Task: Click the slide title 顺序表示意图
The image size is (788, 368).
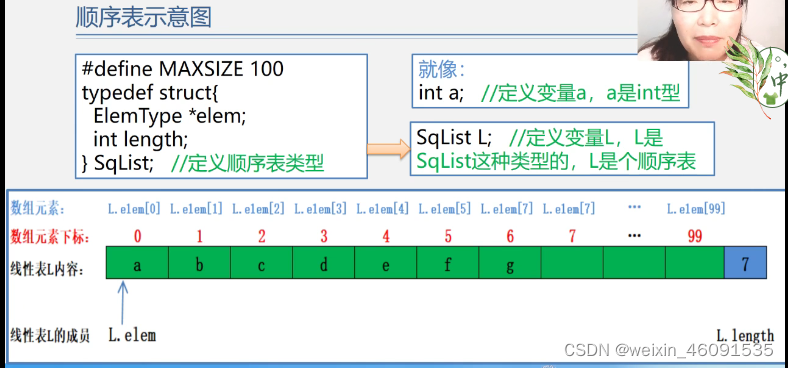Action: [x=143, y=18]
